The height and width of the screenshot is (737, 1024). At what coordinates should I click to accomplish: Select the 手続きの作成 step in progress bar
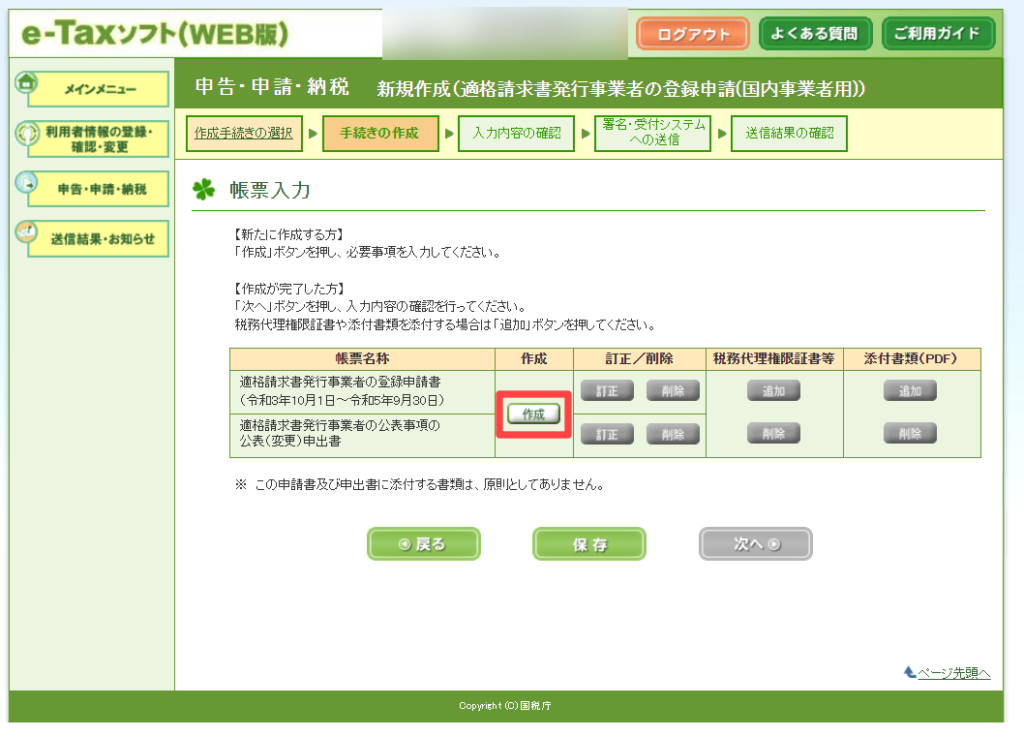click(380, 134)
